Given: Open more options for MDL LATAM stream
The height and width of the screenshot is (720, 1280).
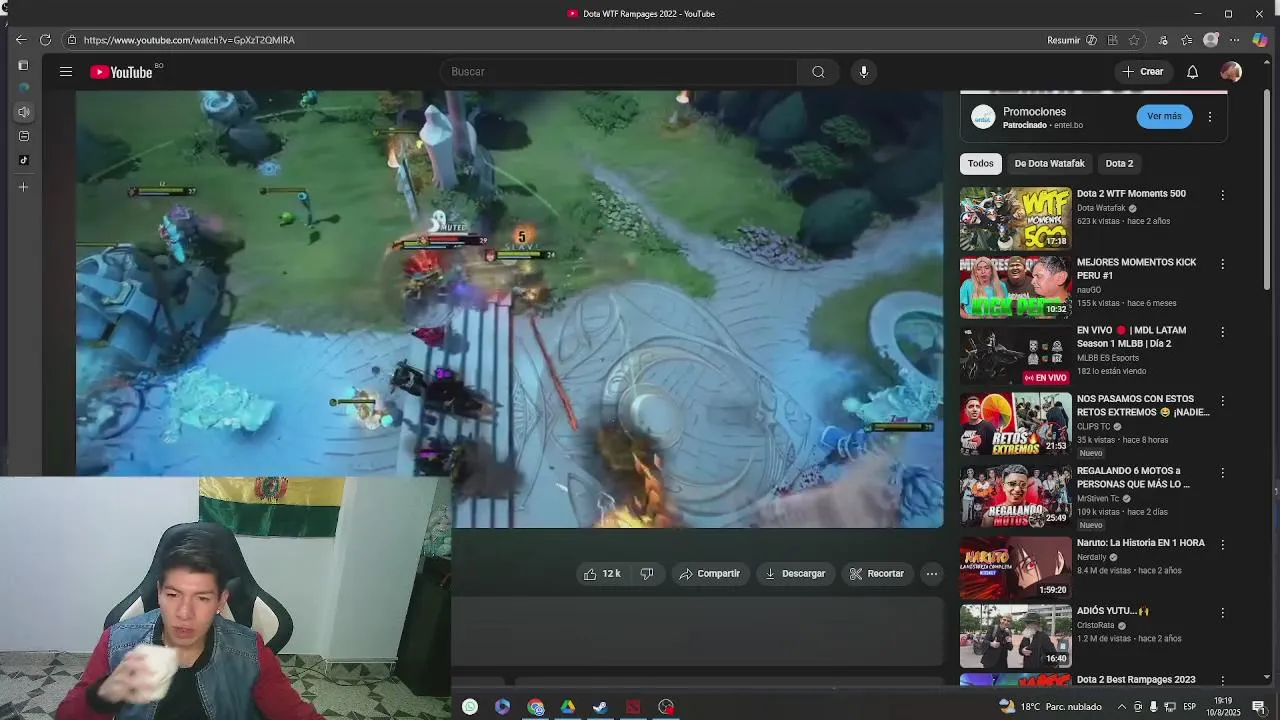Looking at the screenshot, I should [x=1222, y=332].
